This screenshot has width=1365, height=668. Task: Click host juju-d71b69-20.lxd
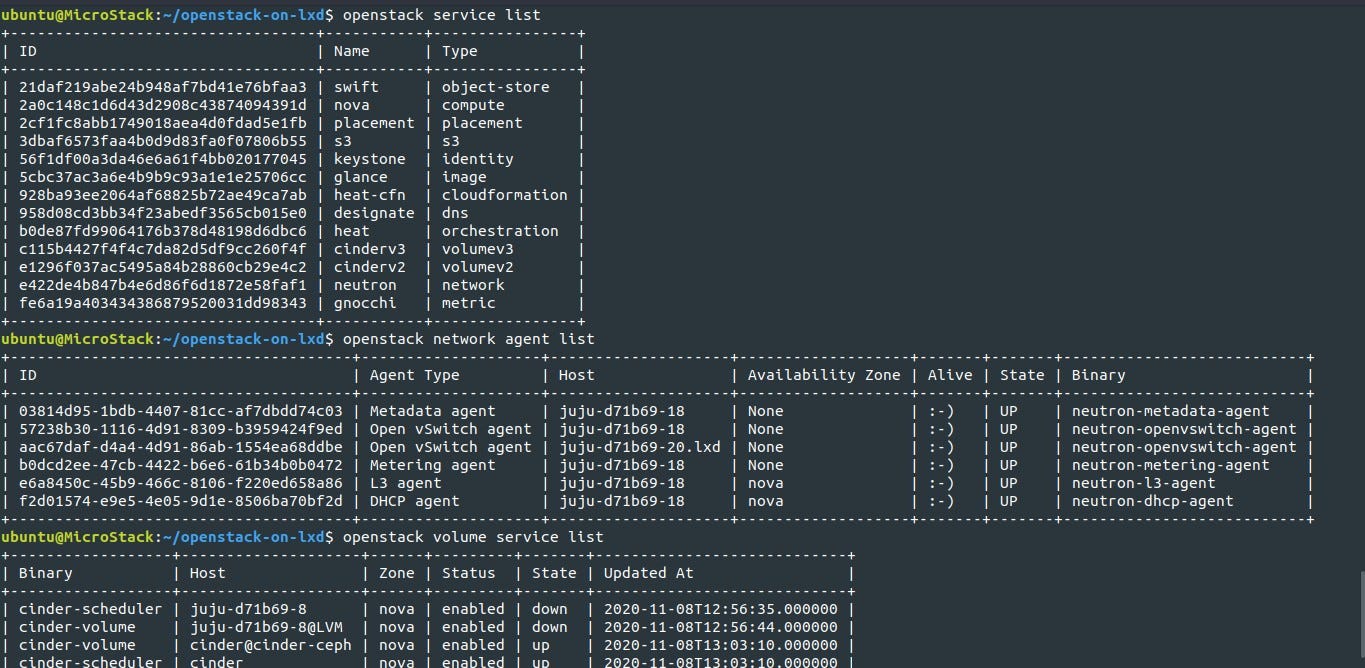(640, 447)
